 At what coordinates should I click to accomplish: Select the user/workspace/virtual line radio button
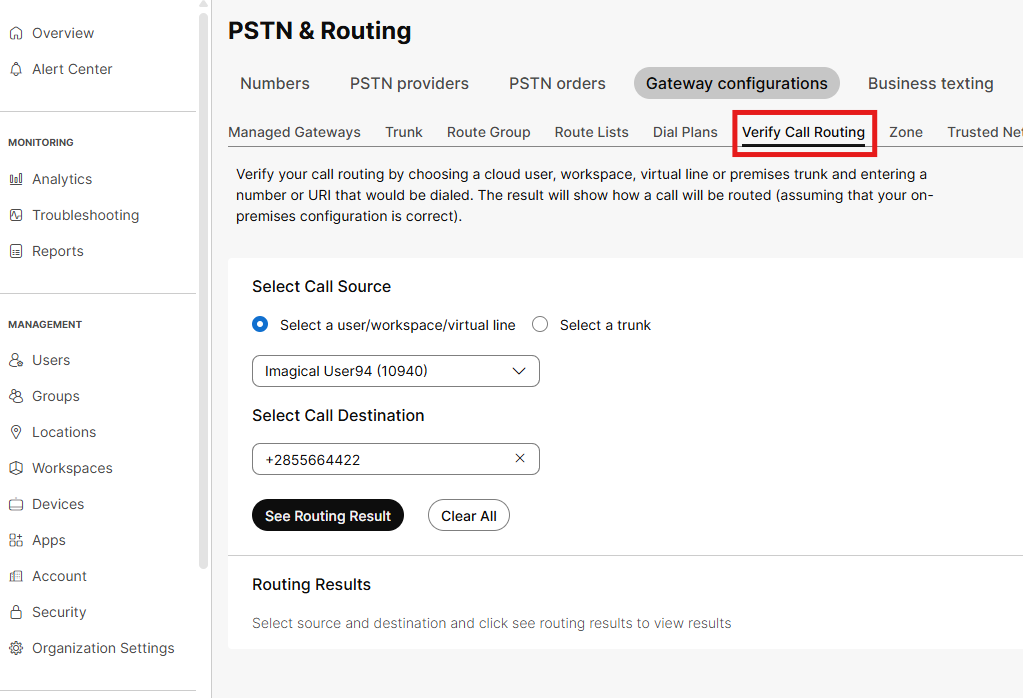pyautogui.click(x=260, y=324)
